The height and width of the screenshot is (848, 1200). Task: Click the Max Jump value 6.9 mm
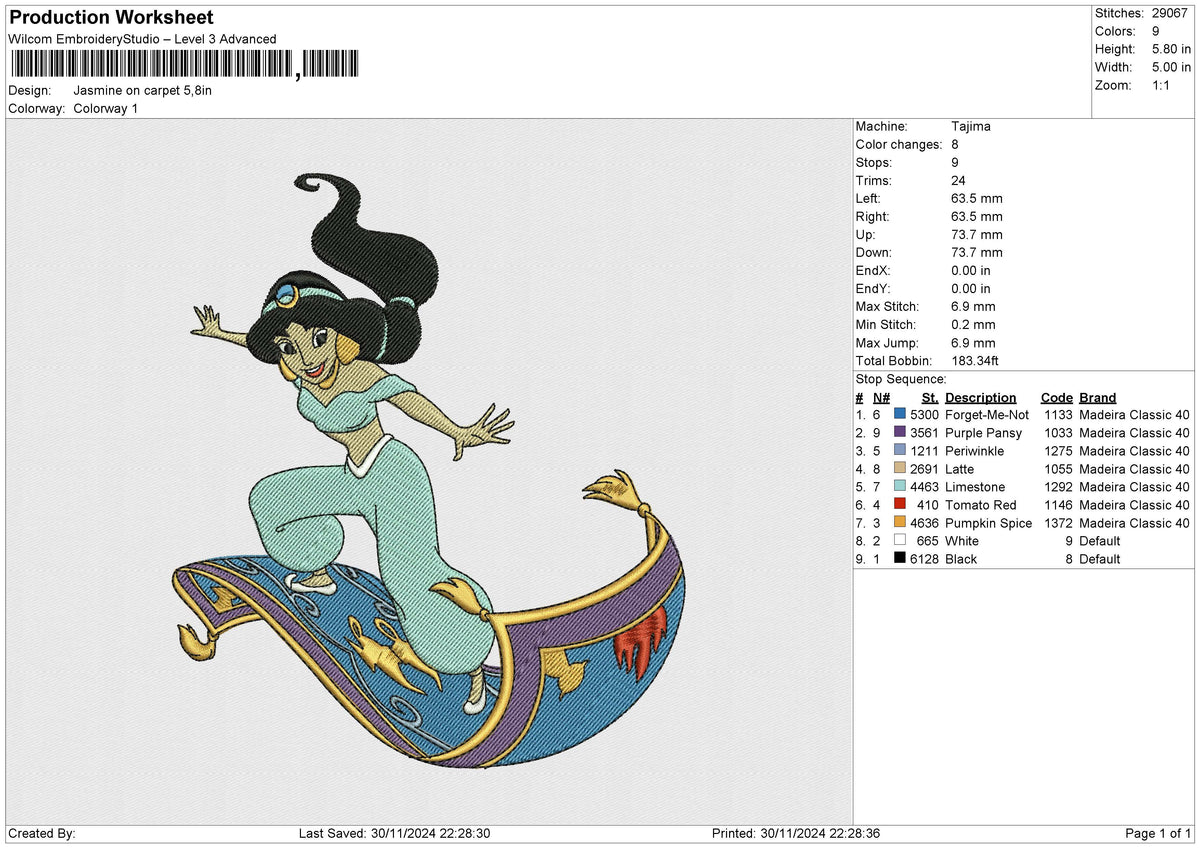coord(973,343)
